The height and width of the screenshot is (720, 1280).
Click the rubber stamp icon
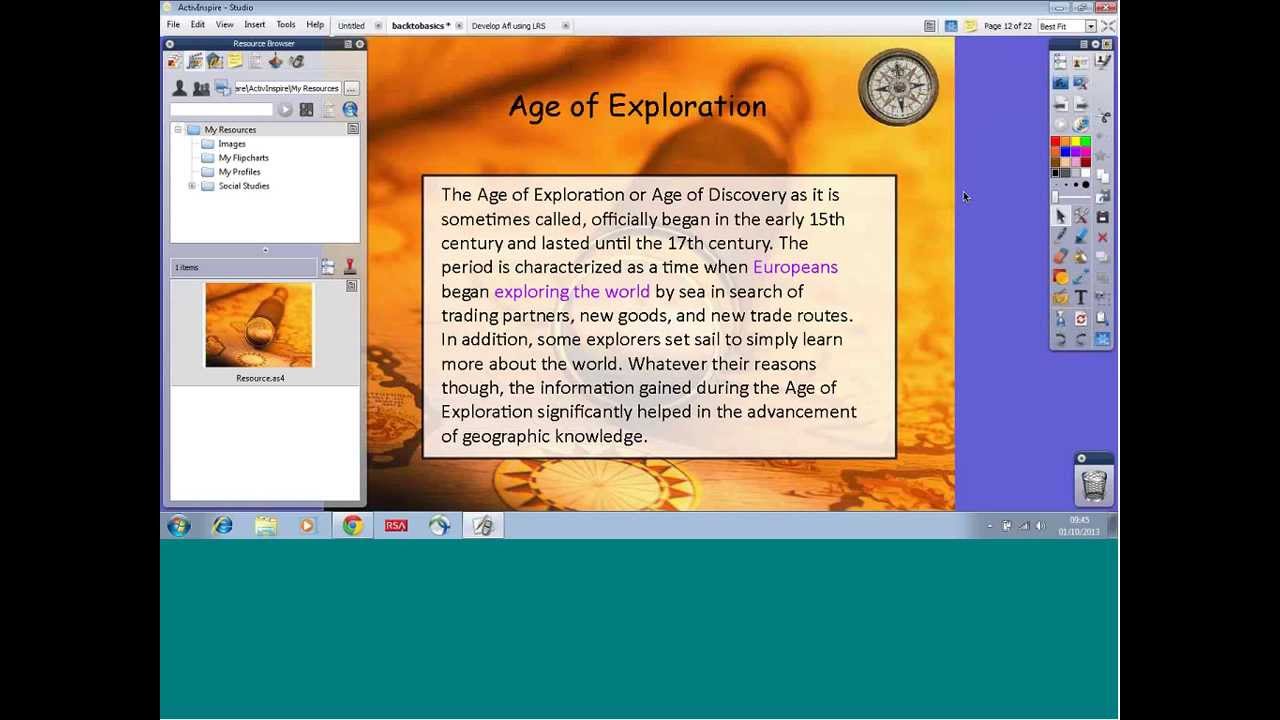(x=350, y=267)
